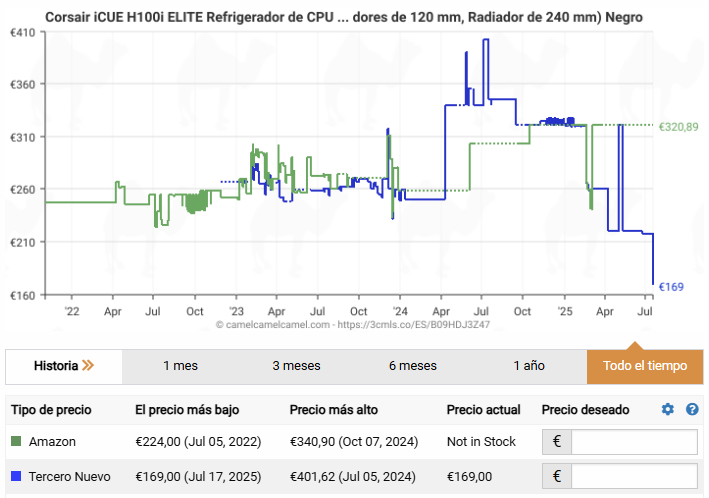
Task: Click Amazon highest price €340,90 (Oct 07, 2024)
Action: tap(354, 441)
